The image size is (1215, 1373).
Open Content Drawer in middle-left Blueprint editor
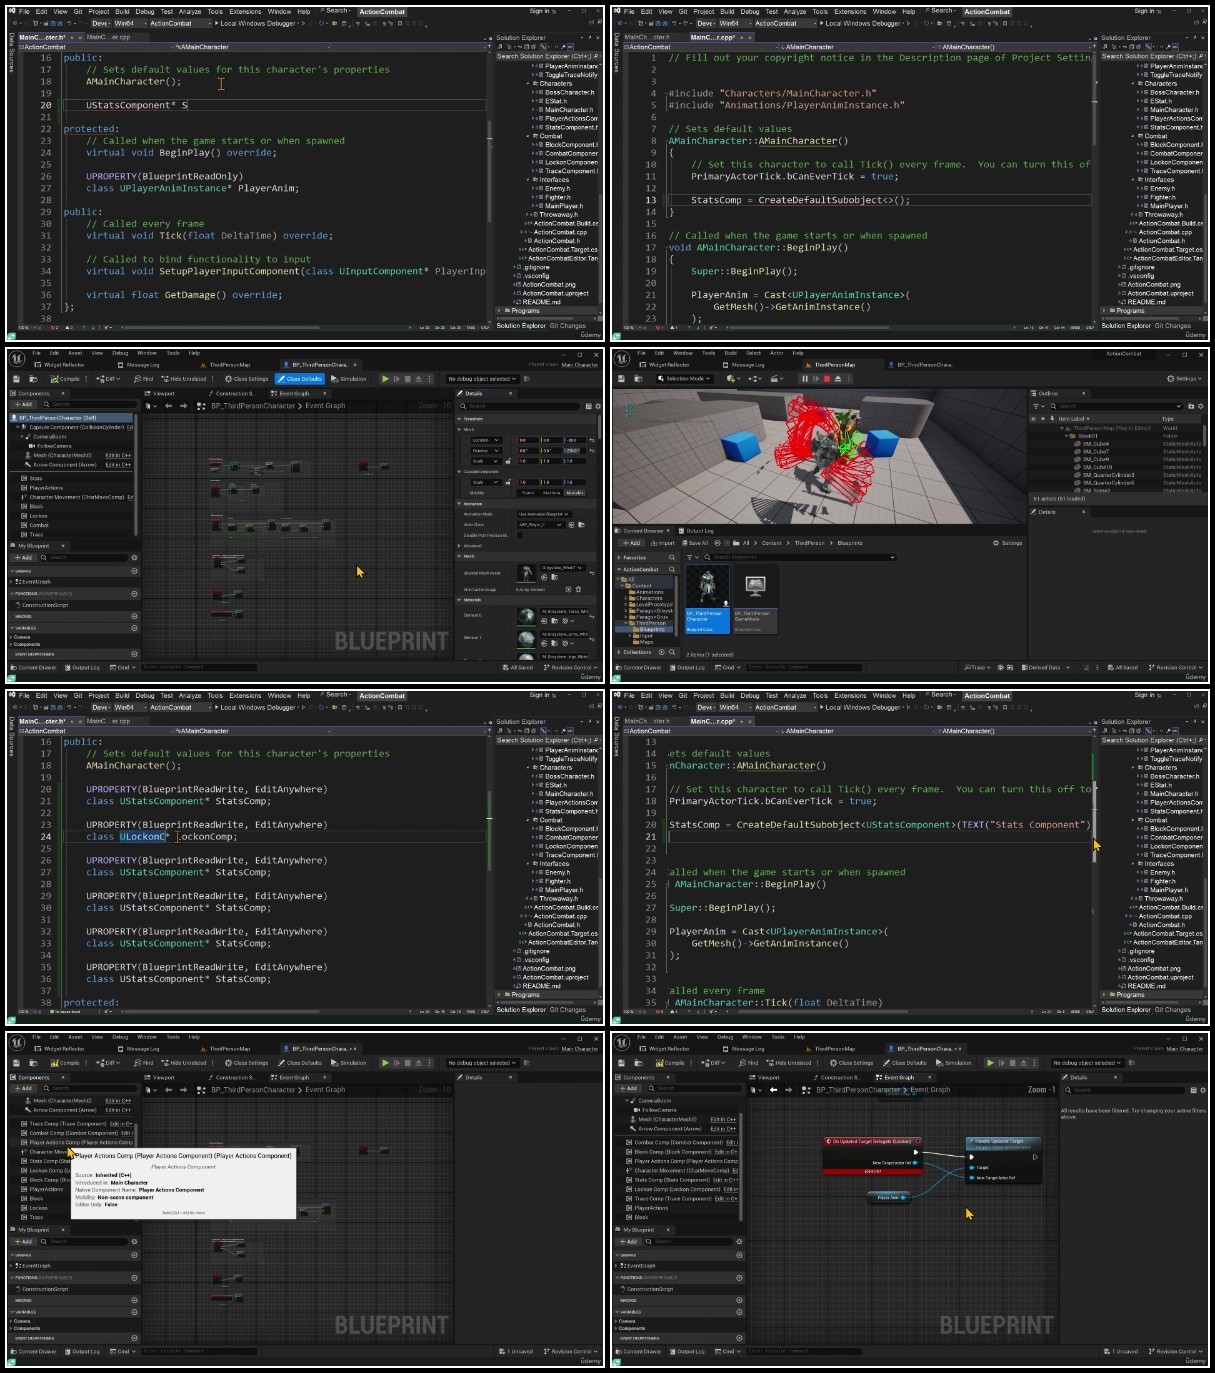pyautogui.click(x=33, y=667)
